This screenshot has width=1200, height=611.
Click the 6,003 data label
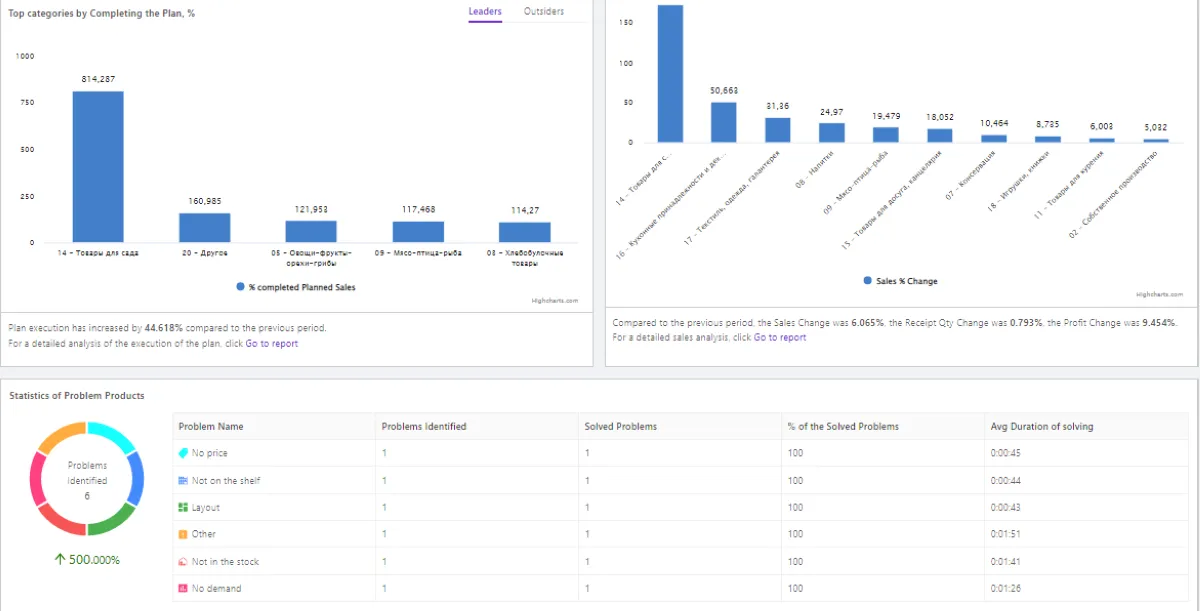coord(1101,126)
